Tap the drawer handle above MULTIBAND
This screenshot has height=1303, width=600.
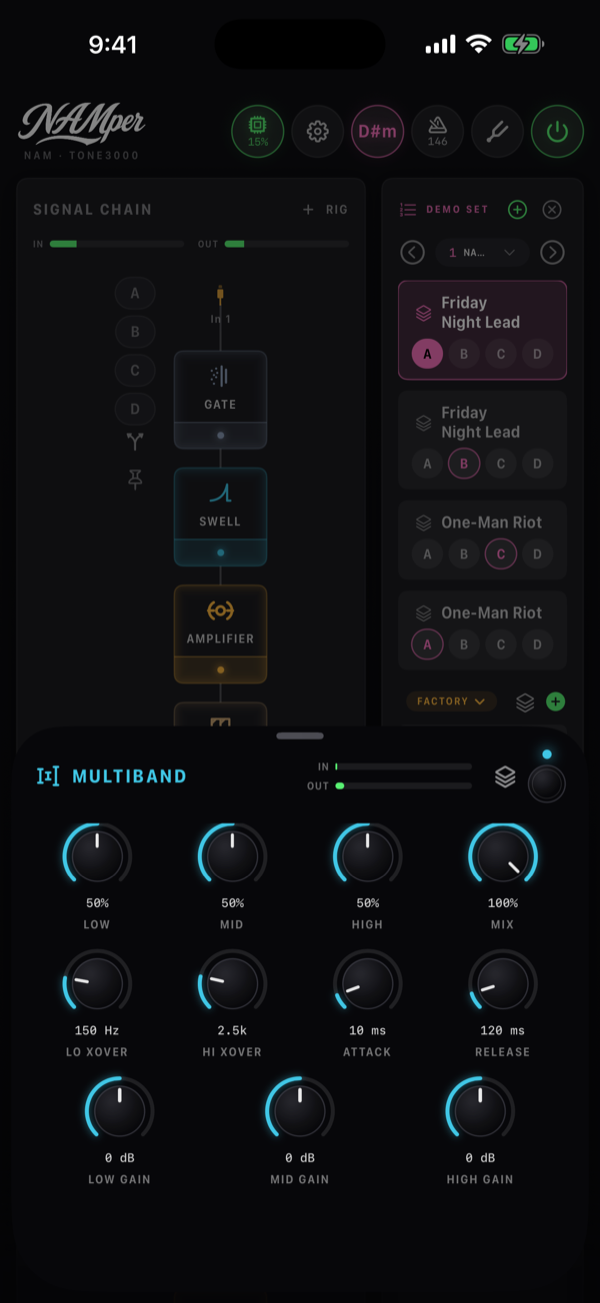[x=300, y=735]
